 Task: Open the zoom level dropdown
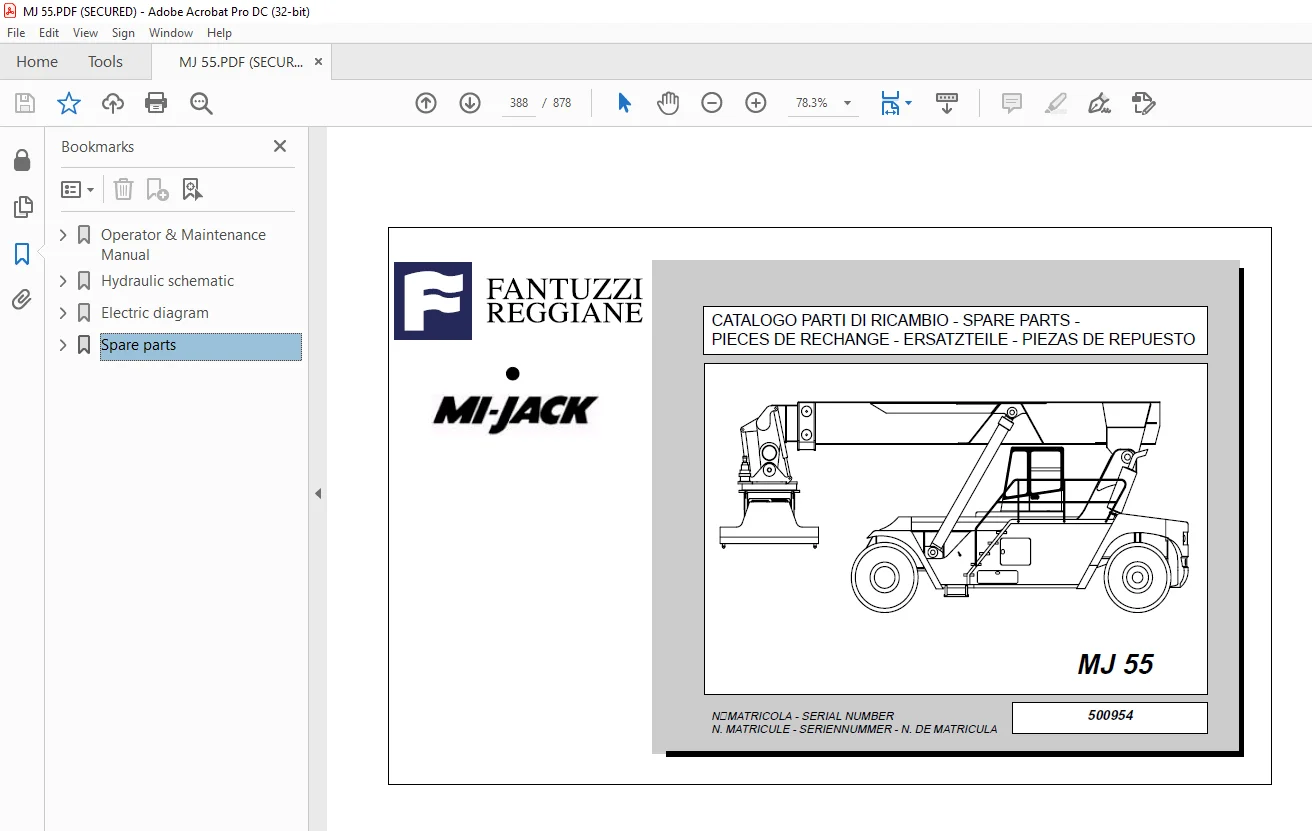coord(848,103)
